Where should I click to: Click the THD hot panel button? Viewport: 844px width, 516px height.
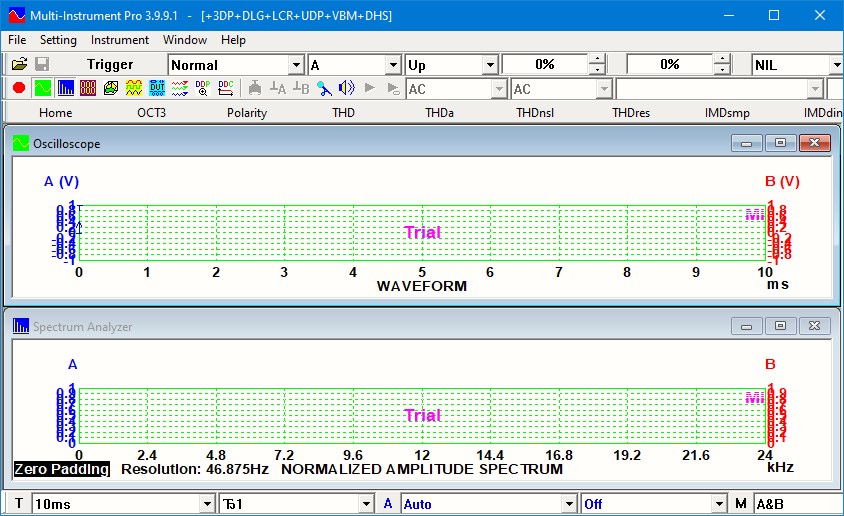coord(343,112)
